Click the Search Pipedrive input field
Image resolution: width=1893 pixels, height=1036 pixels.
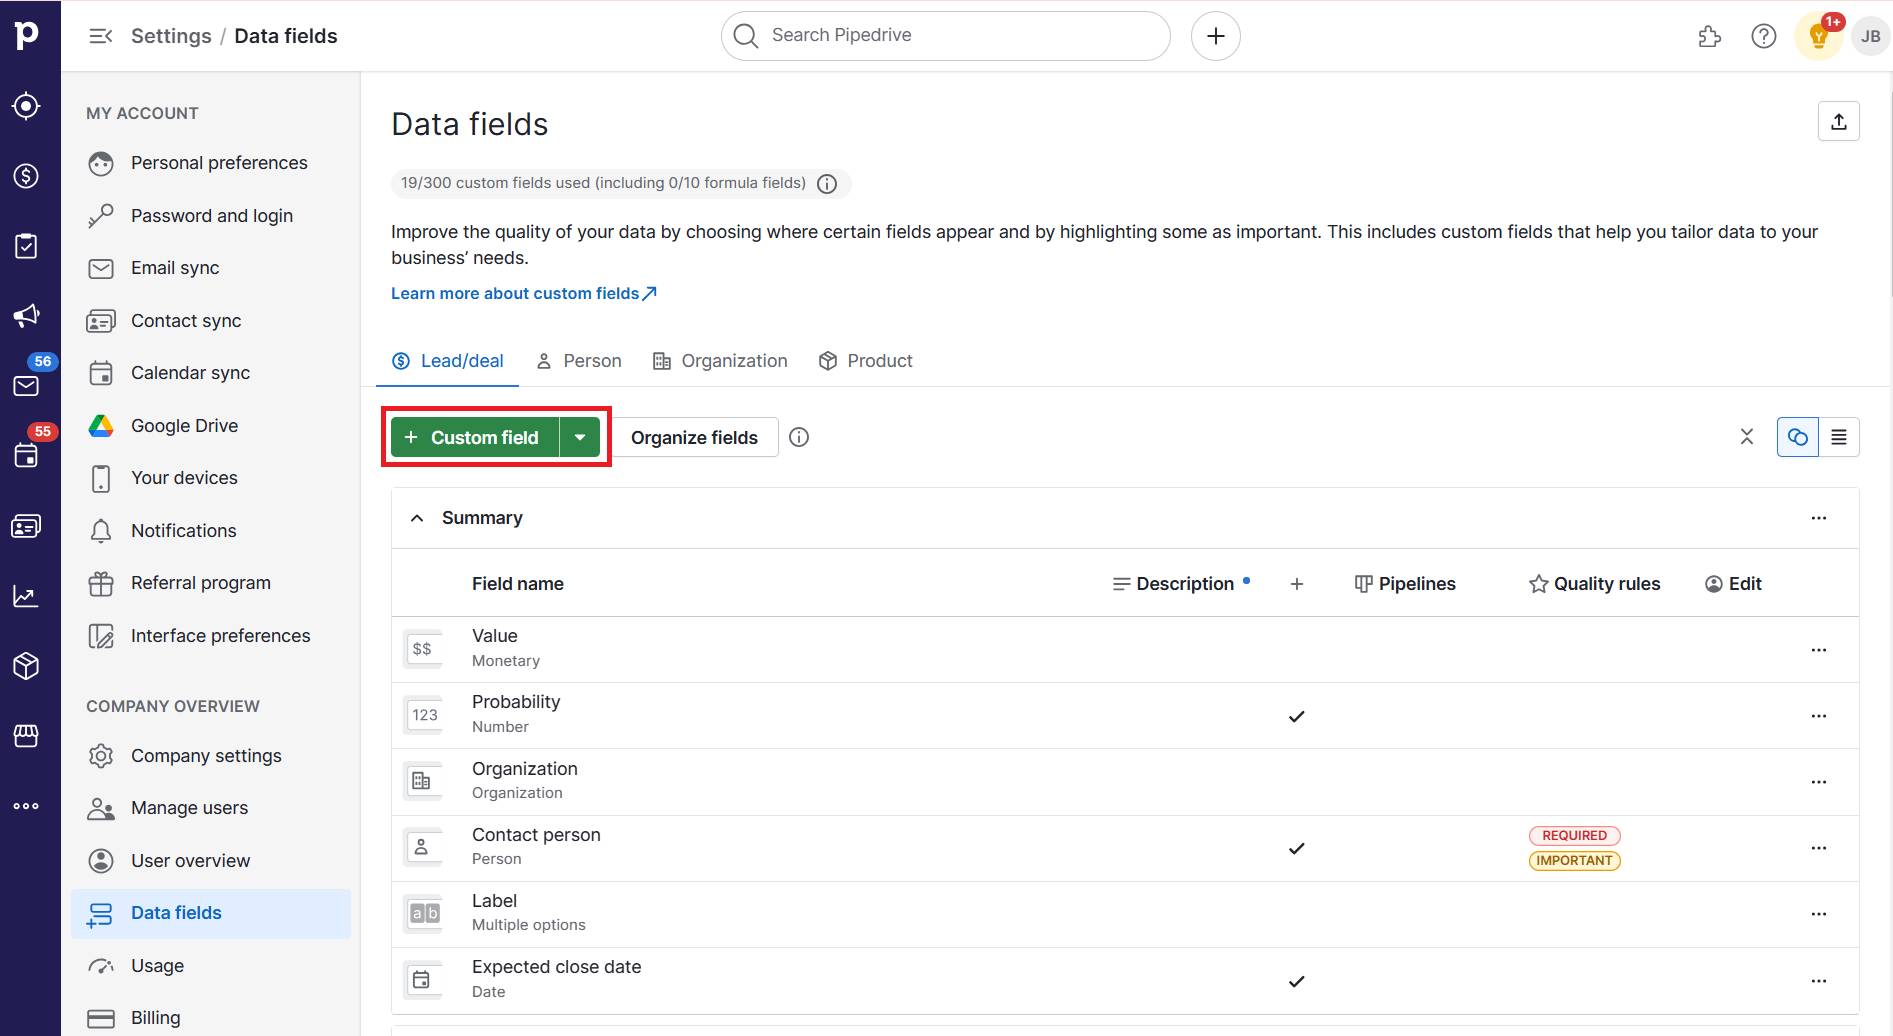pos(945,36)
